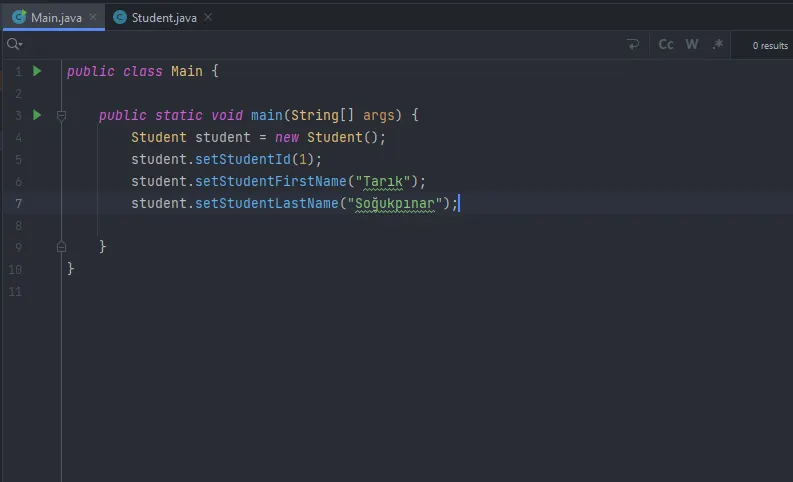Image resolution: width=793 pixels, height=482 pixels.
Task: Close the Main.java tab
Action: tap(93, 17)
